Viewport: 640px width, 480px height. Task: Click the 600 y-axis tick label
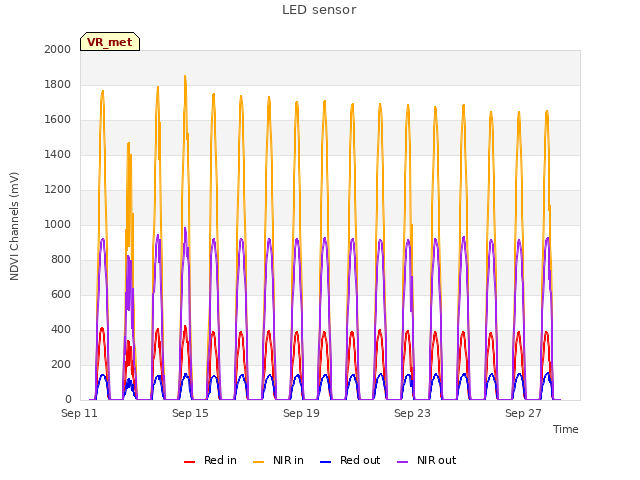(x=61, y=294)
